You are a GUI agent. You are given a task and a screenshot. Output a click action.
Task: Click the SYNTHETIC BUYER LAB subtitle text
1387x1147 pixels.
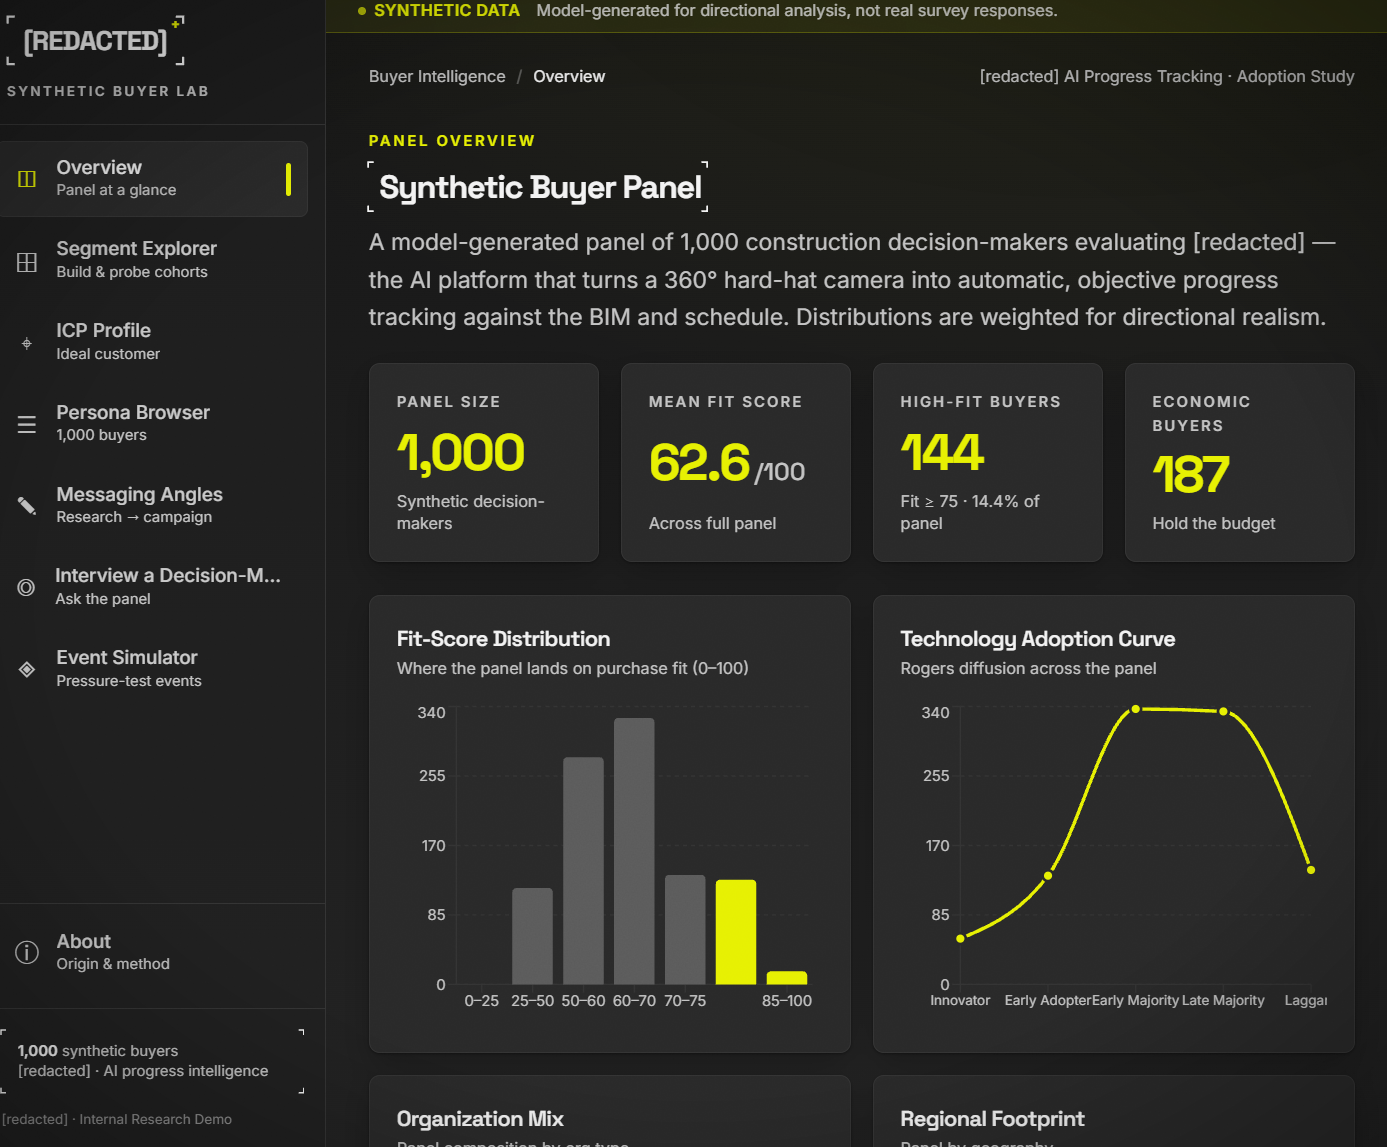[x=108, y=91]
